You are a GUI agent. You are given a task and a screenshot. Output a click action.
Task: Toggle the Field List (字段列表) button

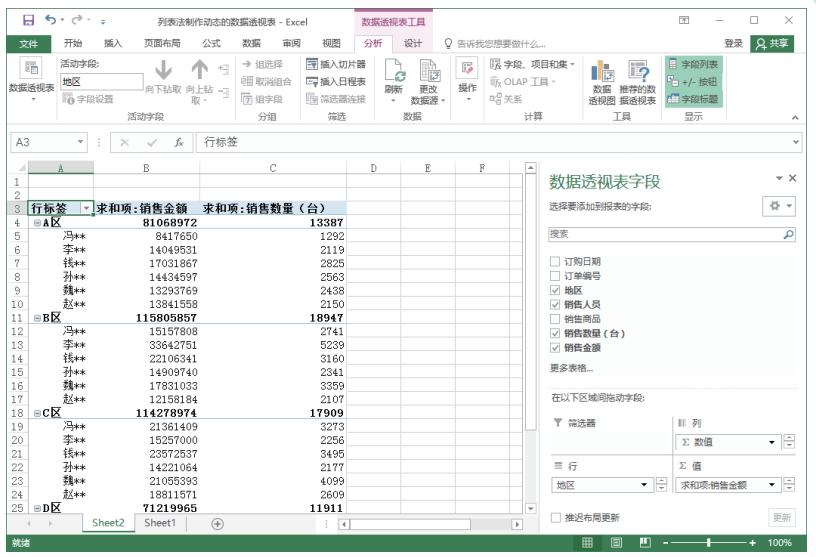693,64
